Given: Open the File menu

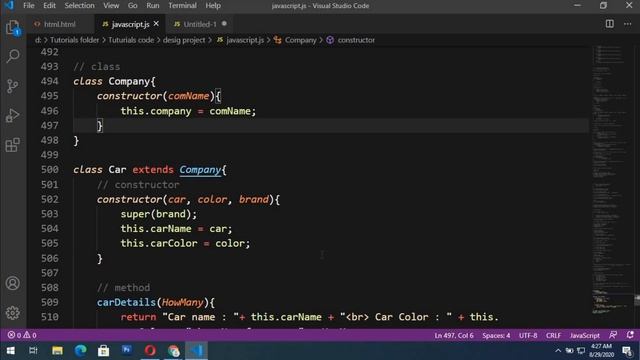Looking at the screenshot, I should [29, 6].
